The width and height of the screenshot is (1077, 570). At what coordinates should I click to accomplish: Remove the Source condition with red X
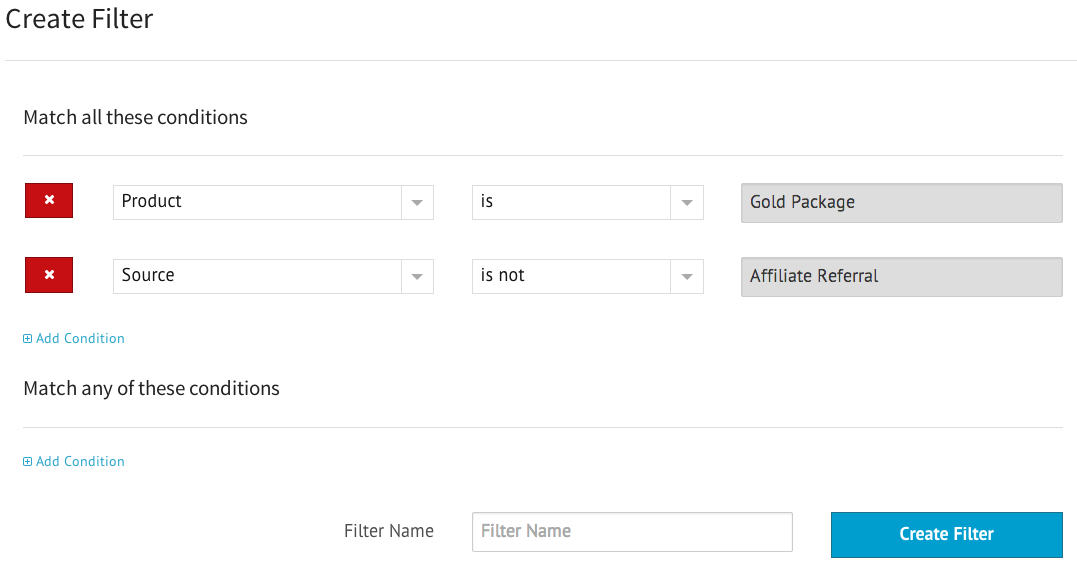tap(49, 275)
